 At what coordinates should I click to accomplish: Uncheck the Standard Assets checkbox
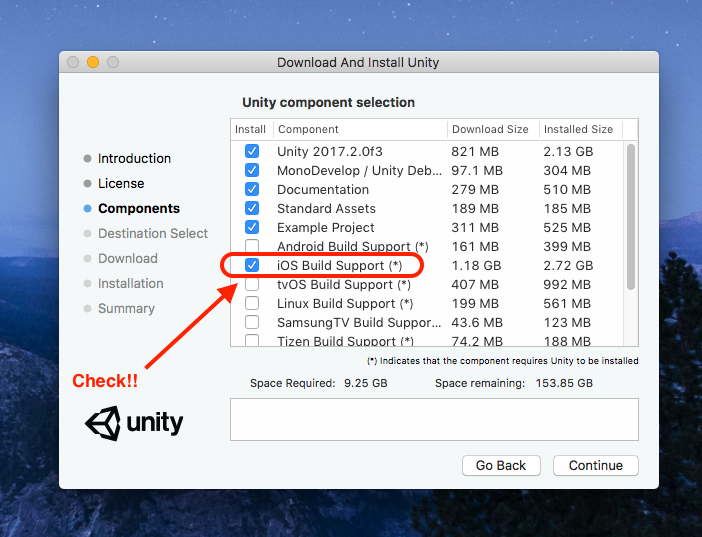tap(252, 208)
